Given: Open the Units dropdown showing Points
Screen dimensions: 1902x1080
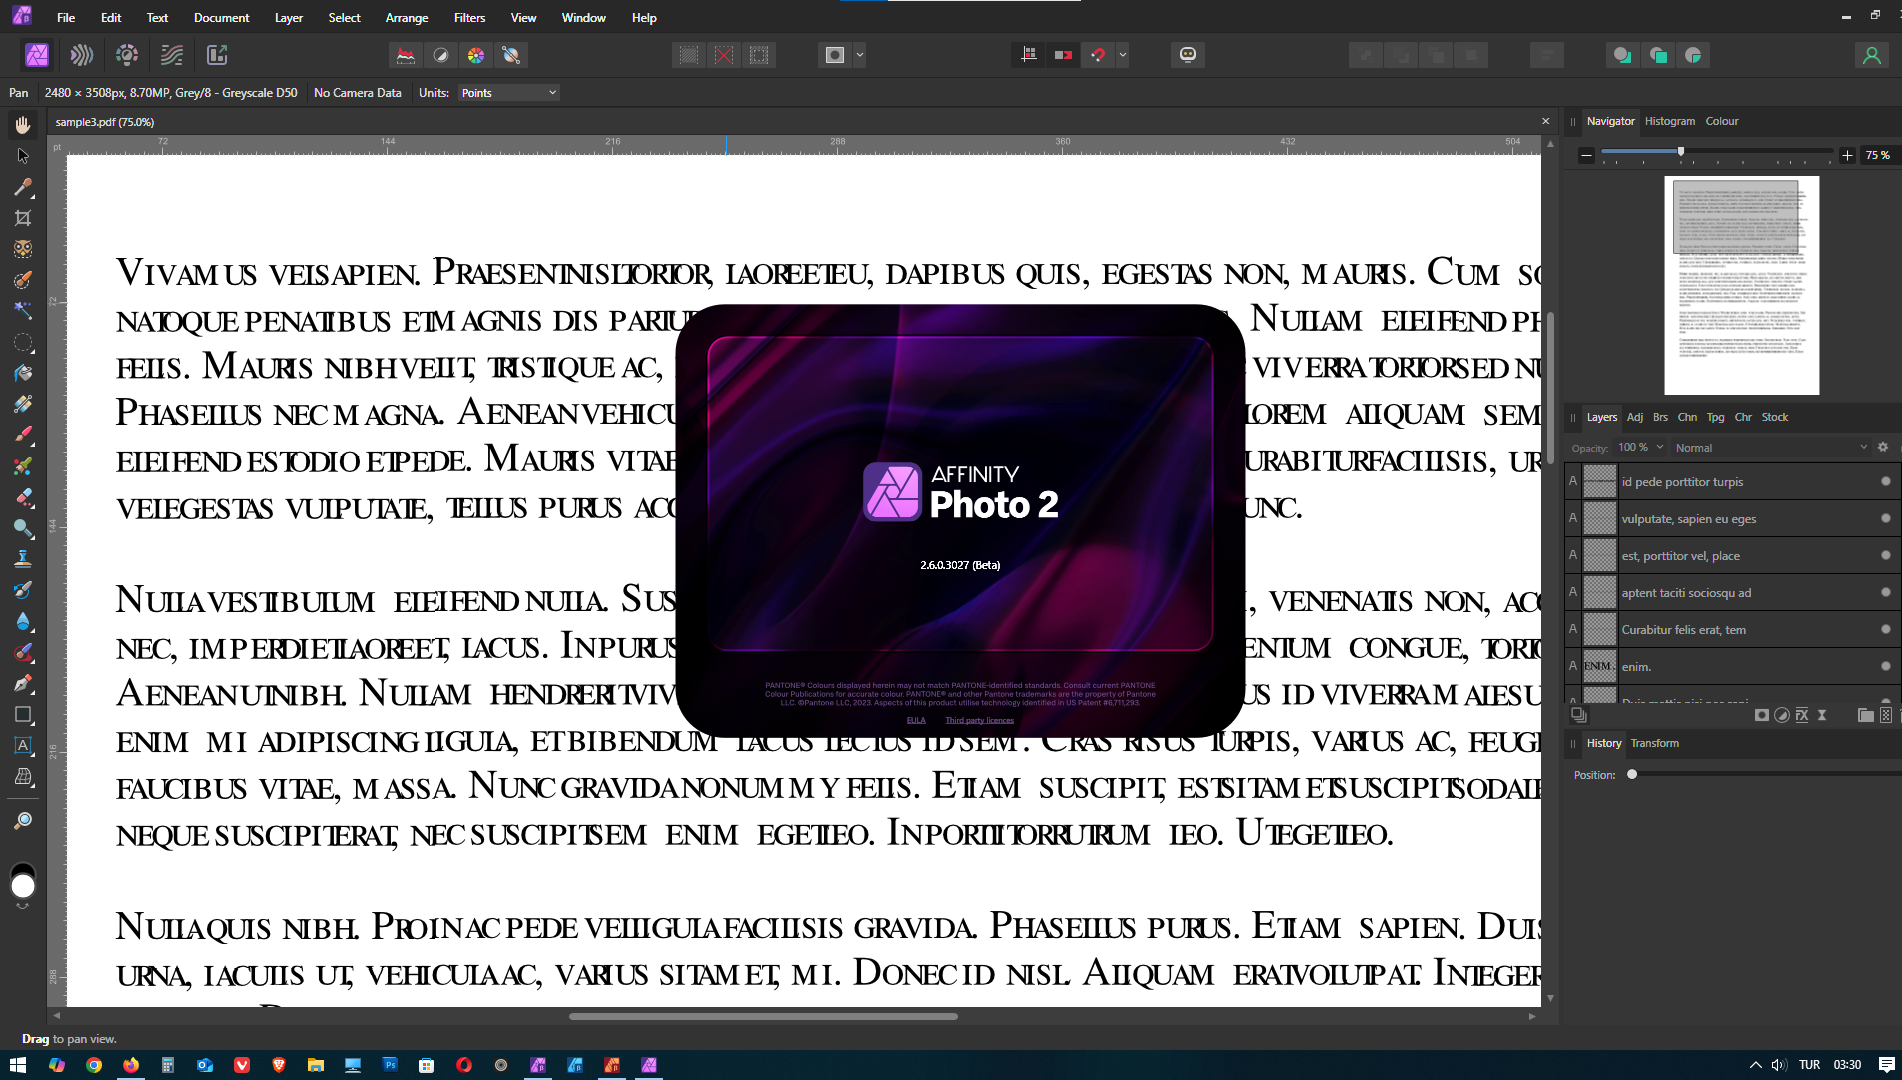Looking at the screenshot, I should (x=509, y=93).
